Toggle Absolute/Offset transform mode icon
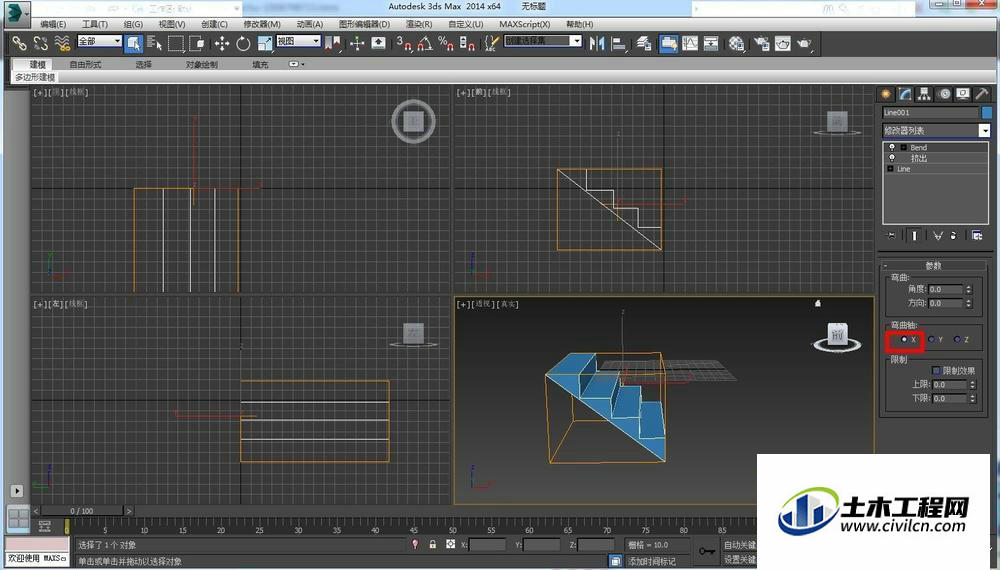The image size is (1000, 570). tap(451, 544)
